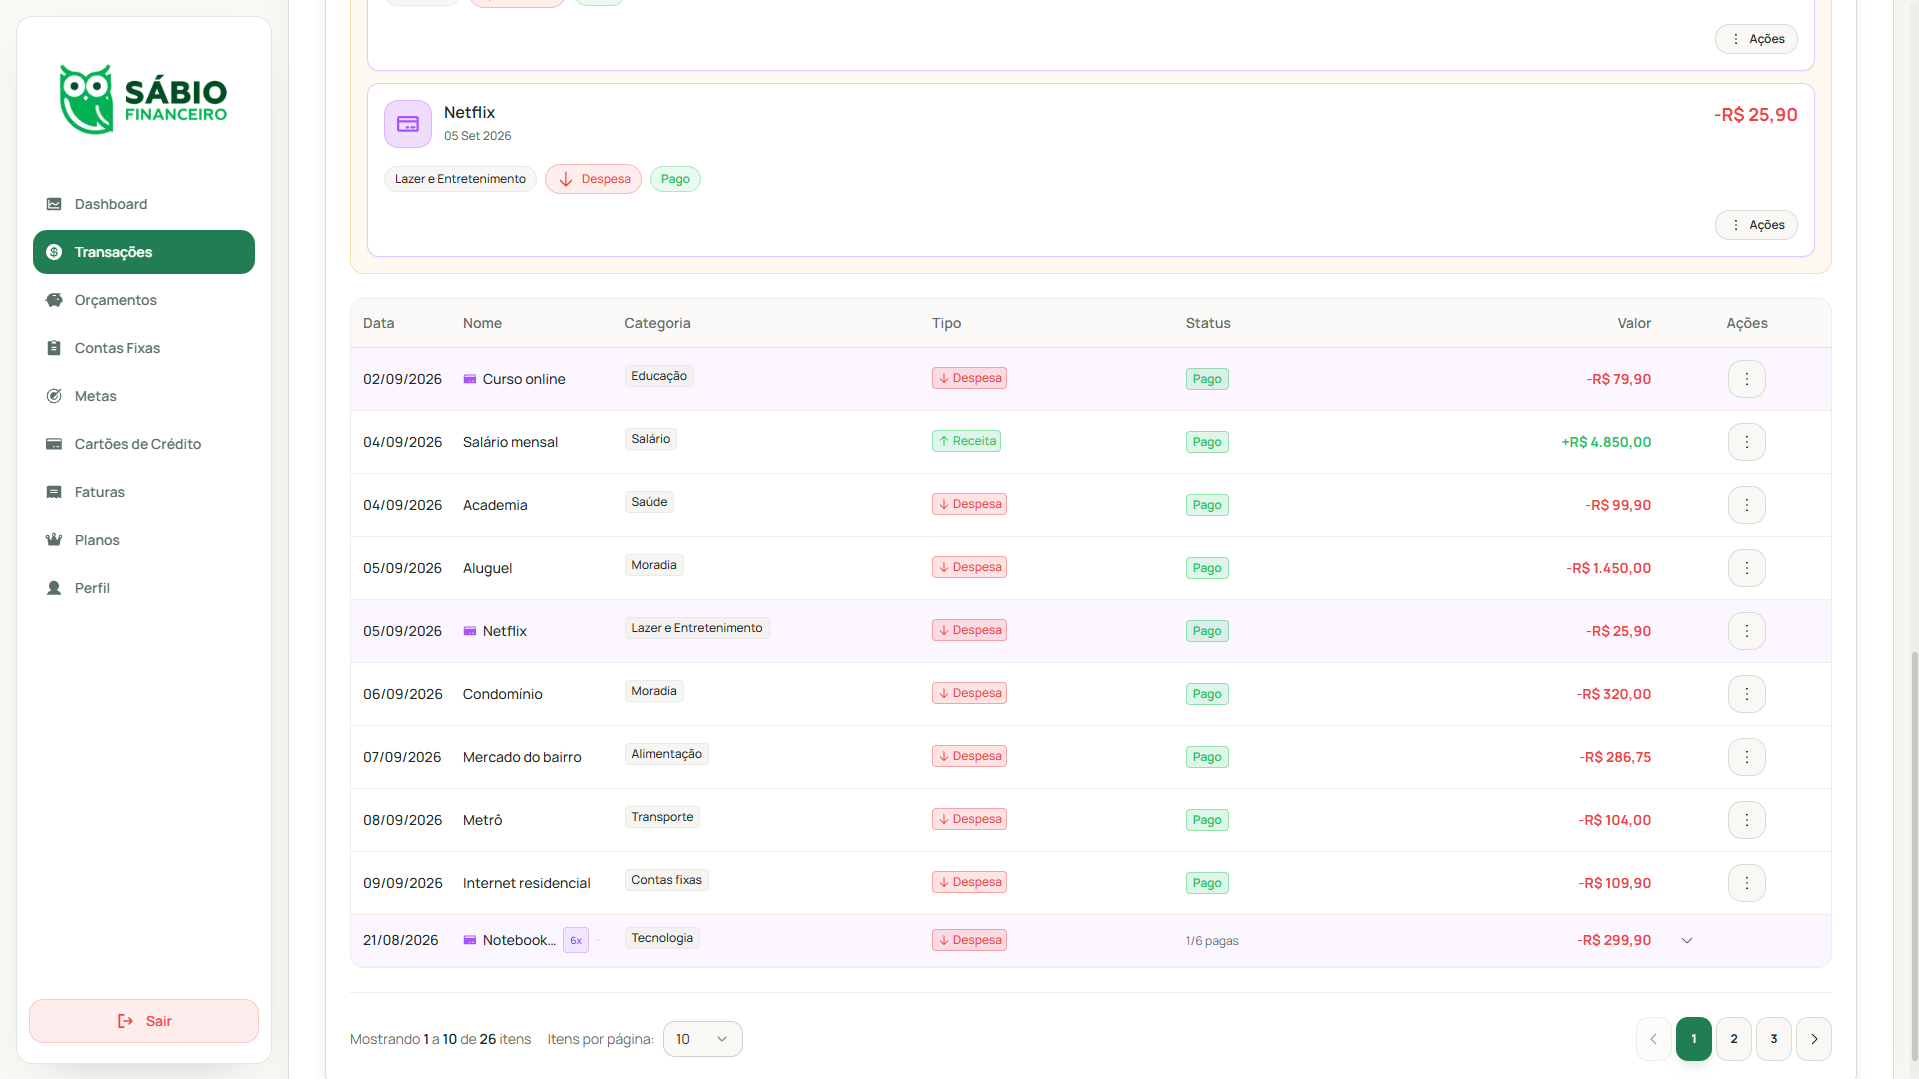
Task: Go to Orçamentos piggy bank item
Action: 143,300
